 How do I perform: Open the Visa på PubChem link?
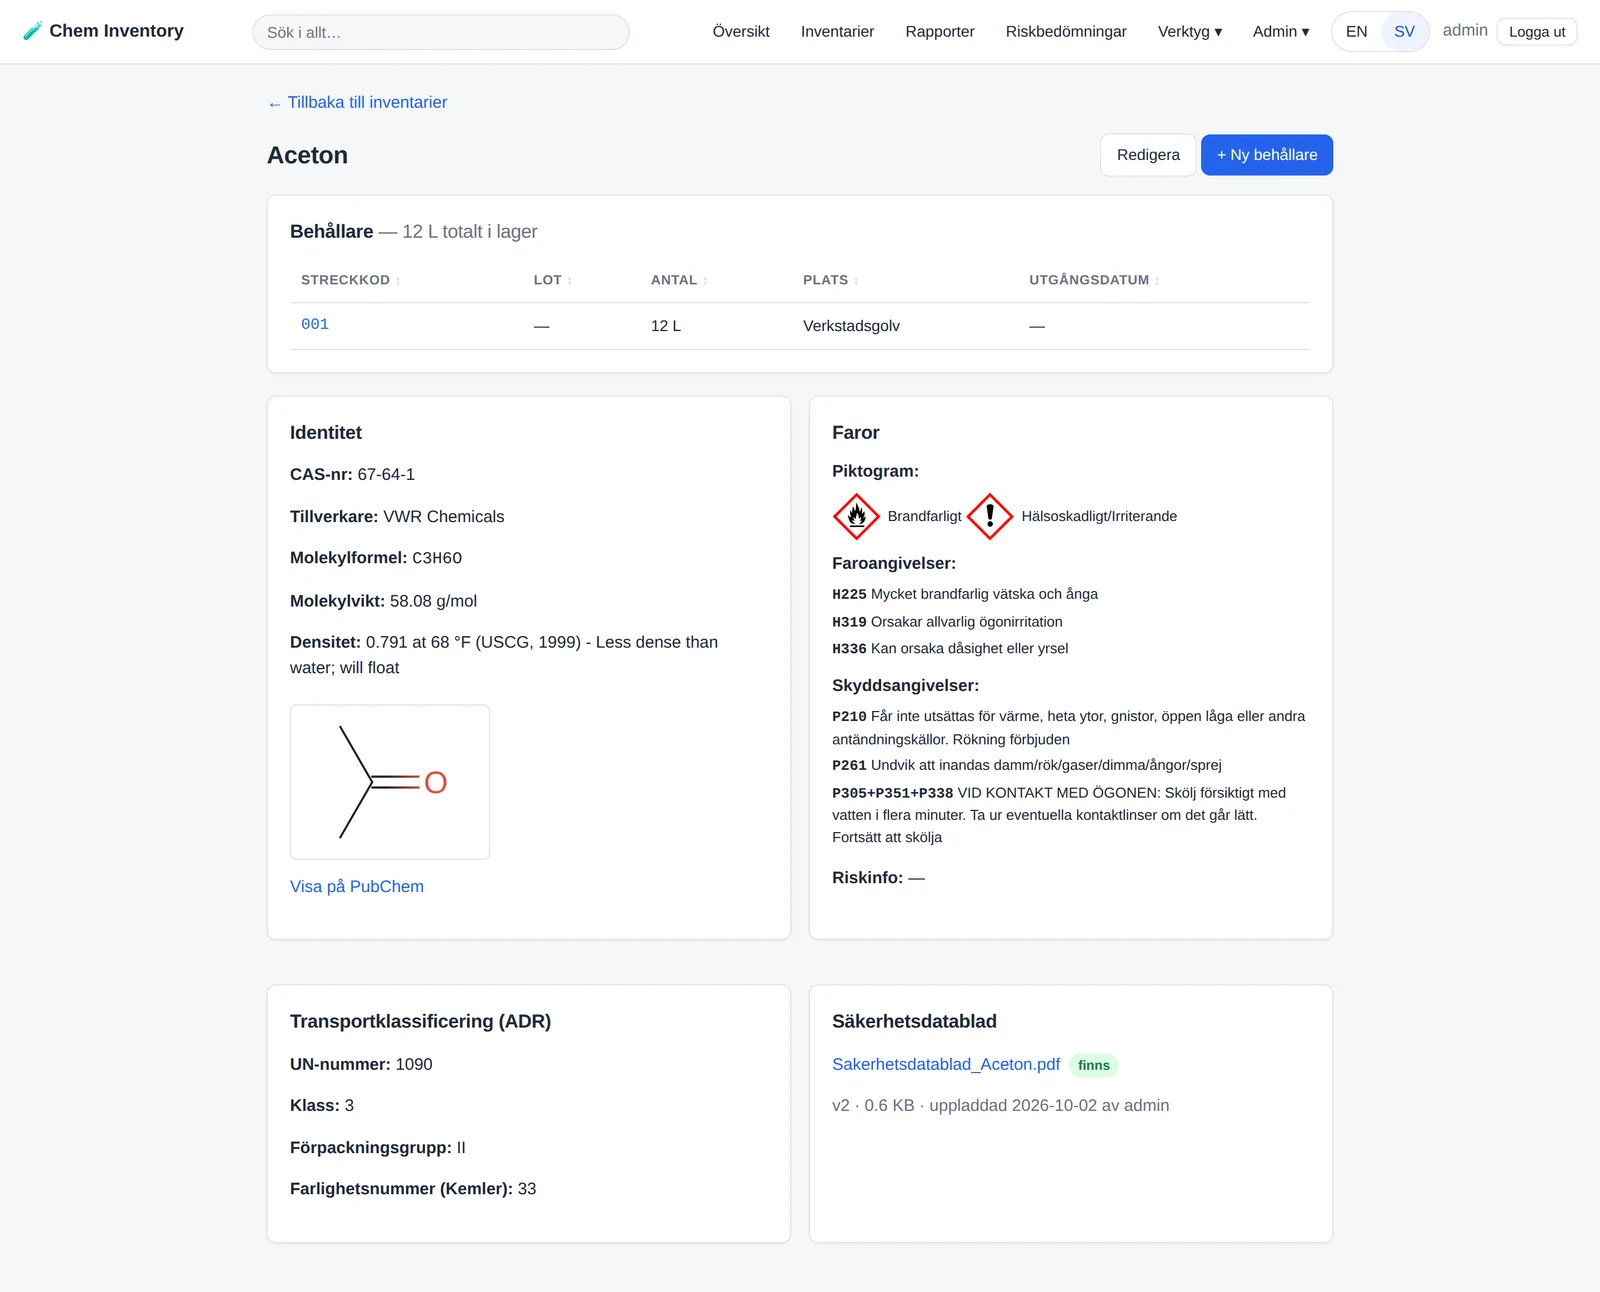click(x=357, y=886)
